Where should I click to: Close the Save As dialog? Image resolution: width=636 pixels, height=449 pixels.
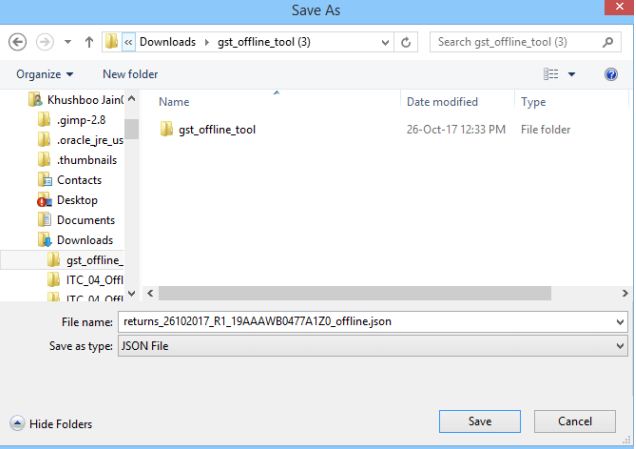click(619, 7)
